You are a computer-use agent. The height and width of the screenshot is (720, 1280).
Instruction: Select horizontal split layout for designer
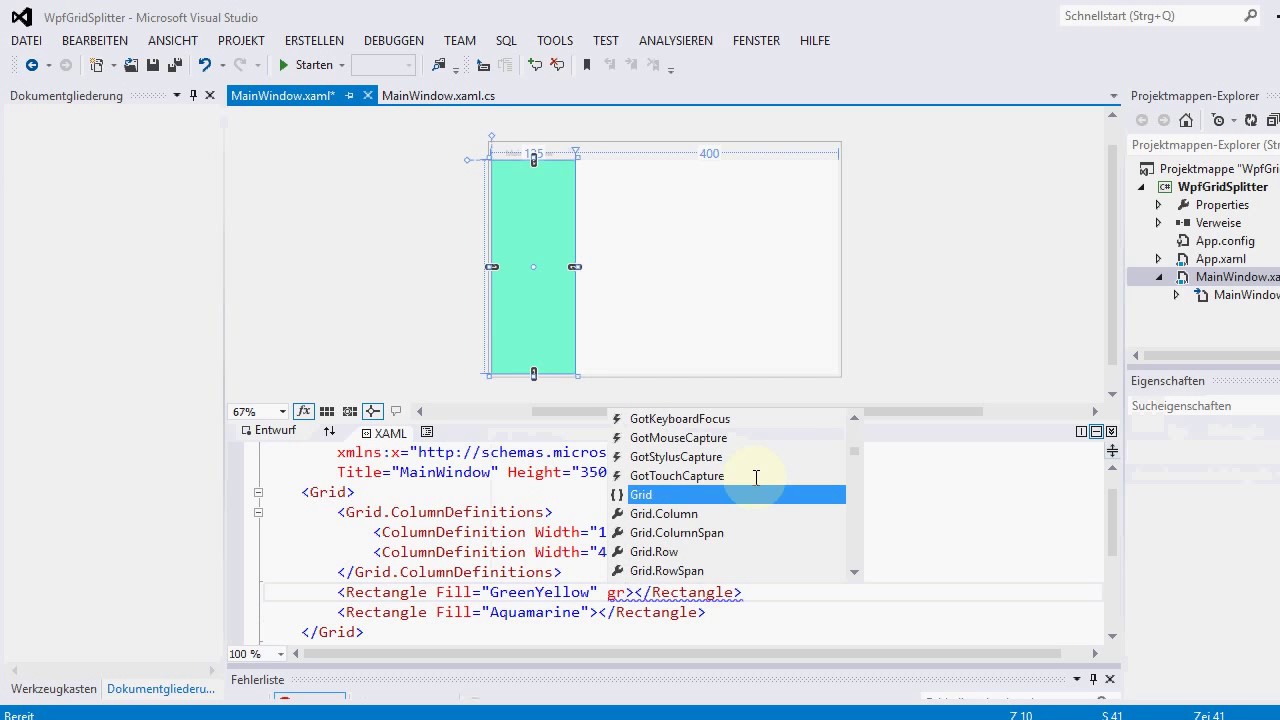1096,431
